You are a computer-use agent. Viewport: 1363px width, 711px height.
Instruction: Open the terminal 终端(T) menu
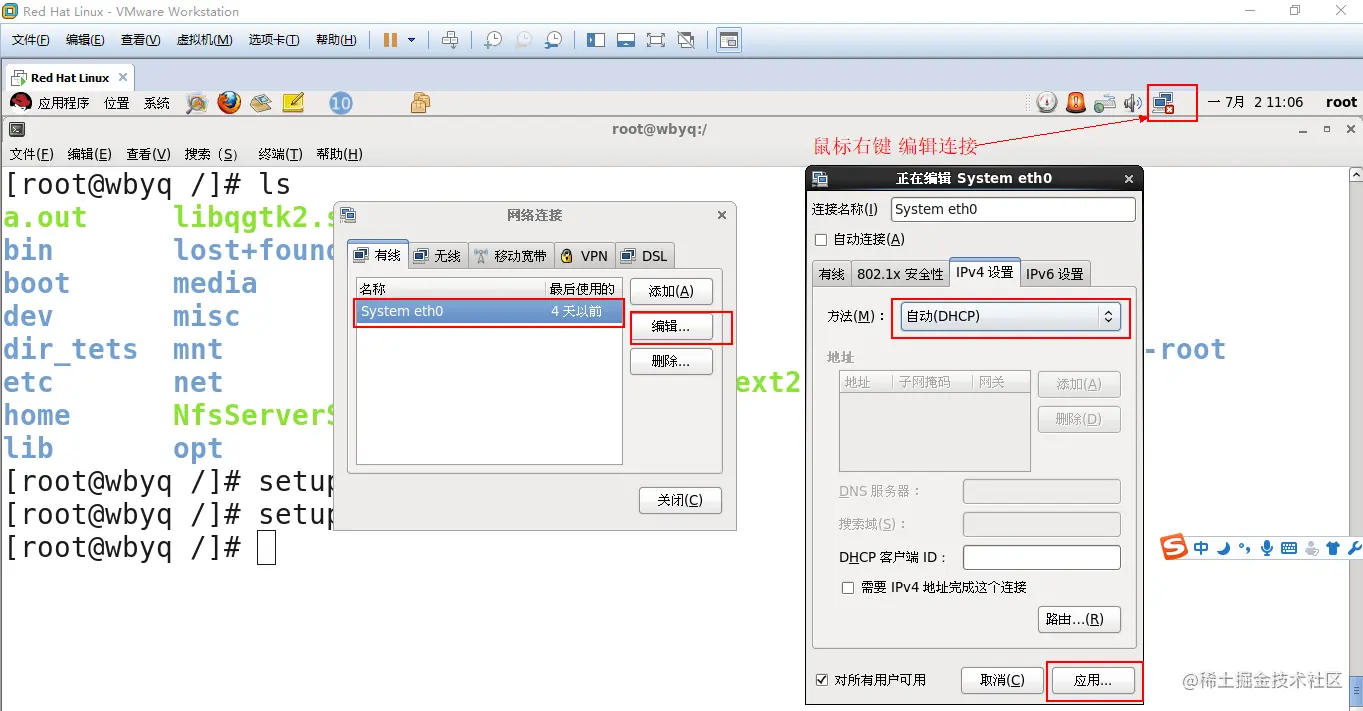pyautogui.click(x=280, y=154)
